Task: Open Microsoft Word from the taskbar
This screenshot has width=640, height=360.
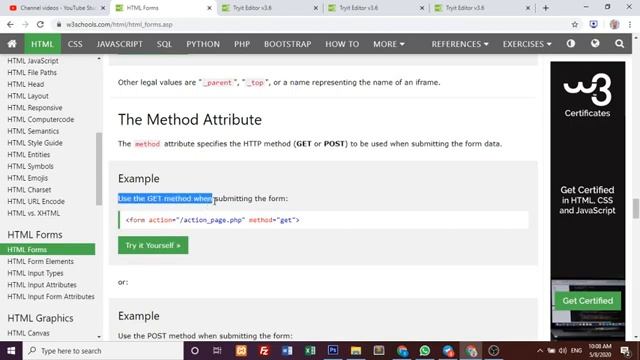Action: click(x=287, y=351)
